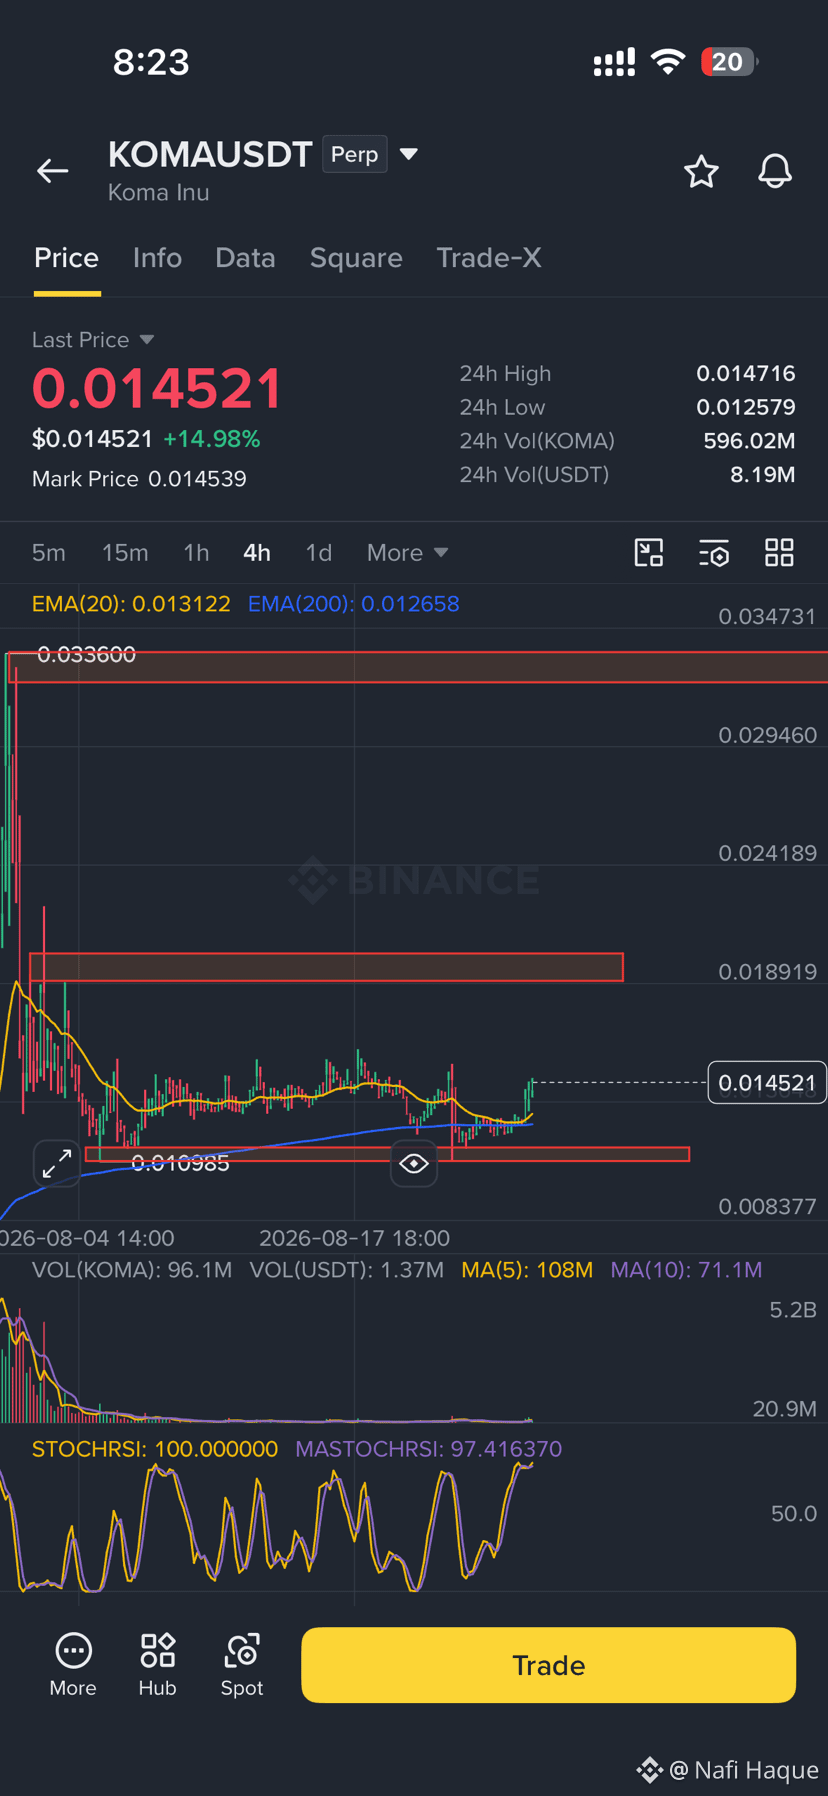Open the chart layout grid icon
The width and height of the screenshot is (828, 1796).
click(779, 552)
